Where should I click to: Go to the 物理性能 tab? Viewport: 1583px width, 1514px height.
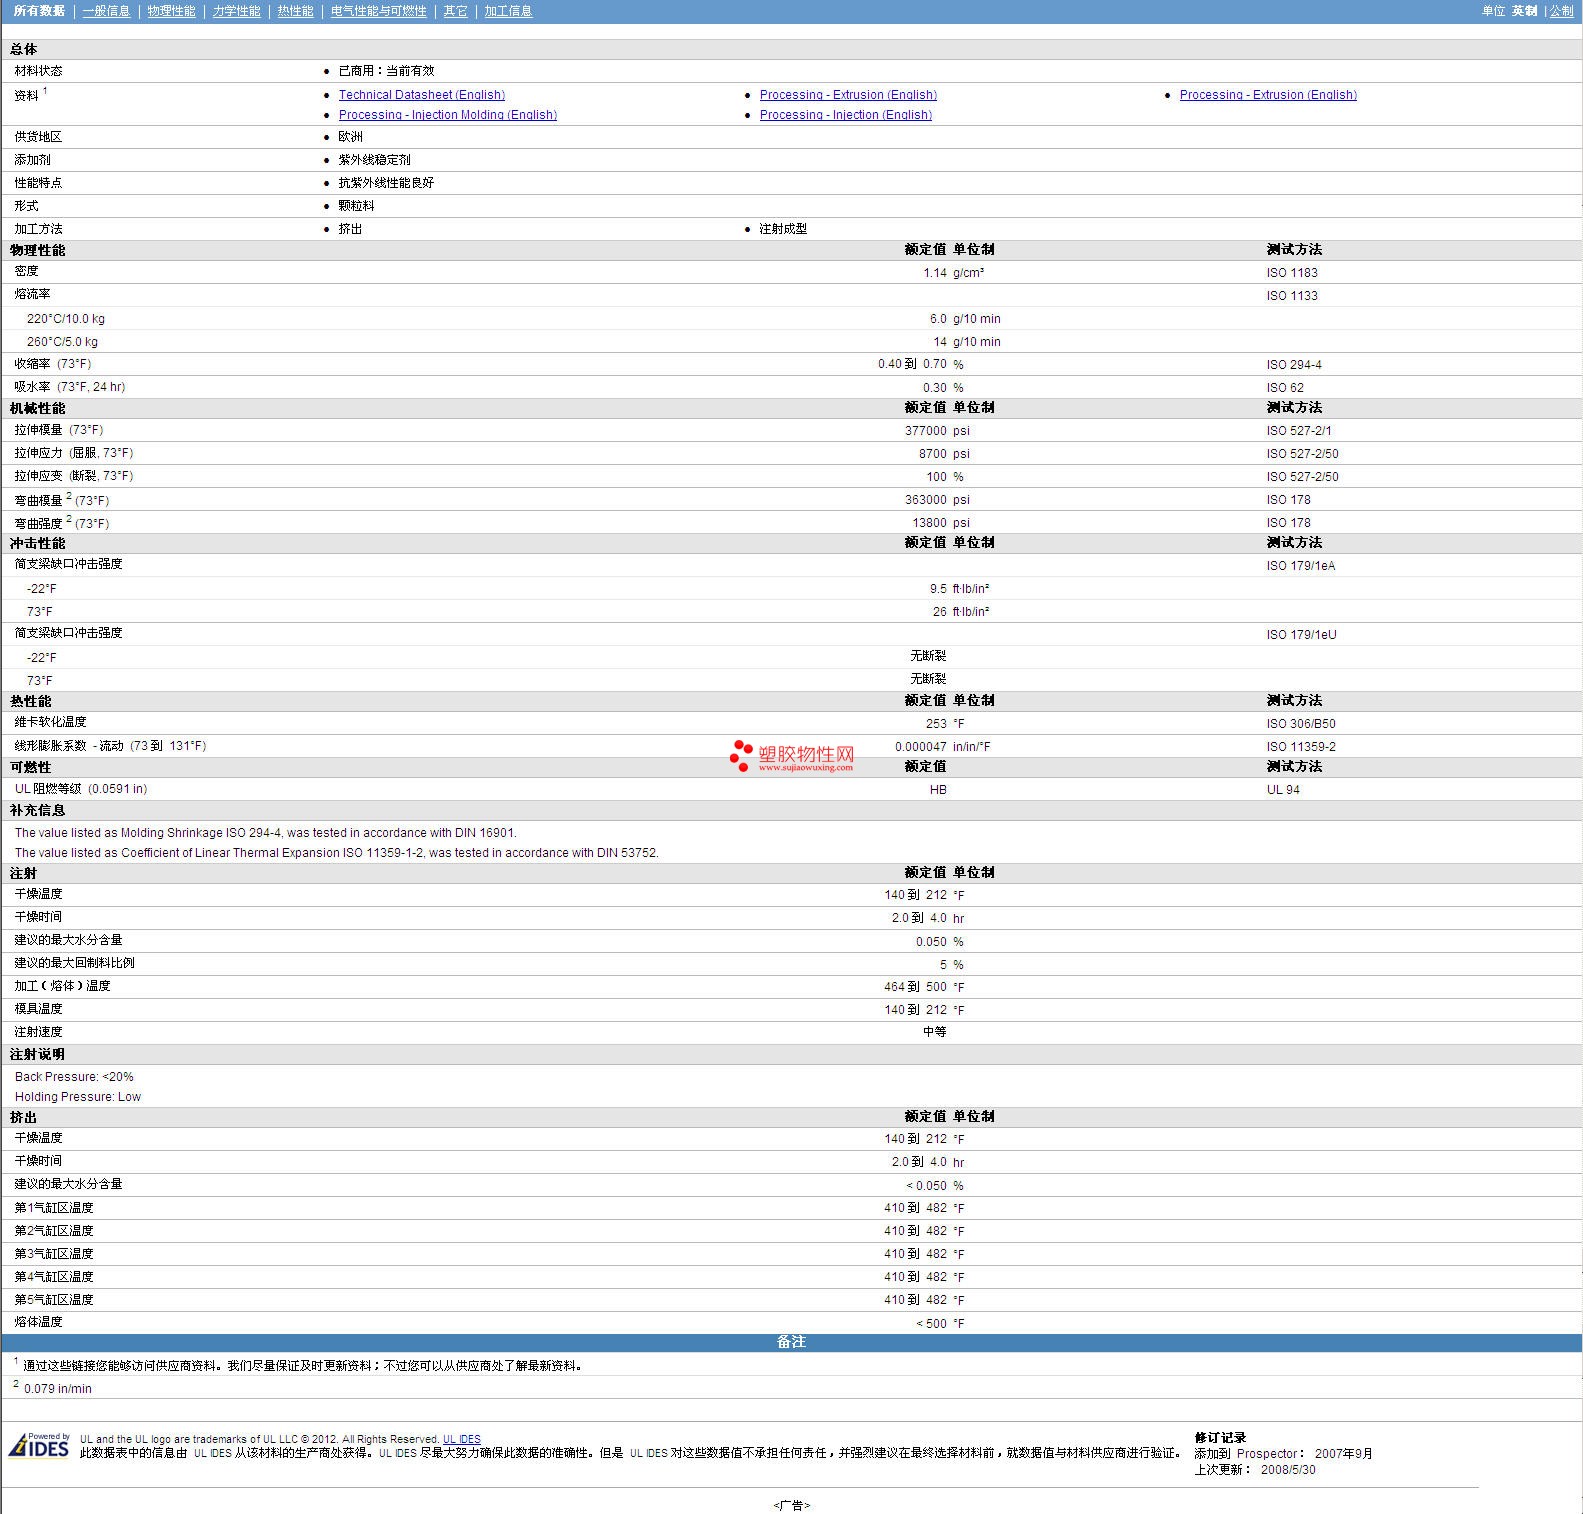[x=171, y=11]
